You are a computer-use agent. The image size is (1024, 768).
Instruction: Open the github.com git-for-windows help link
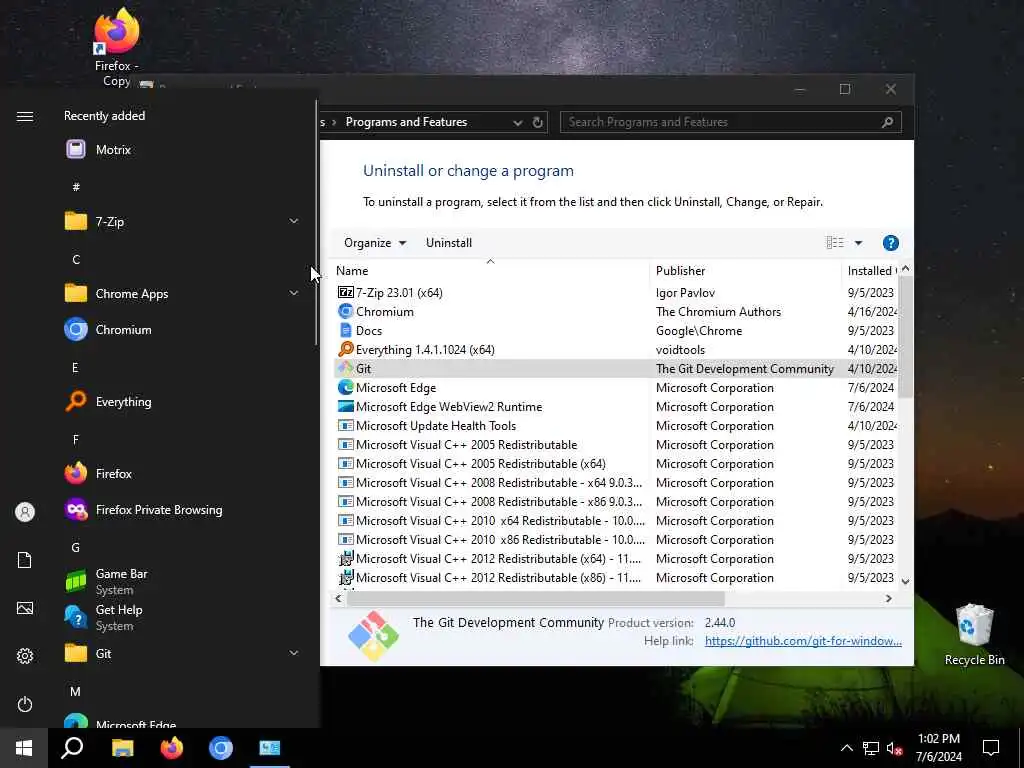tap(803, 641)
